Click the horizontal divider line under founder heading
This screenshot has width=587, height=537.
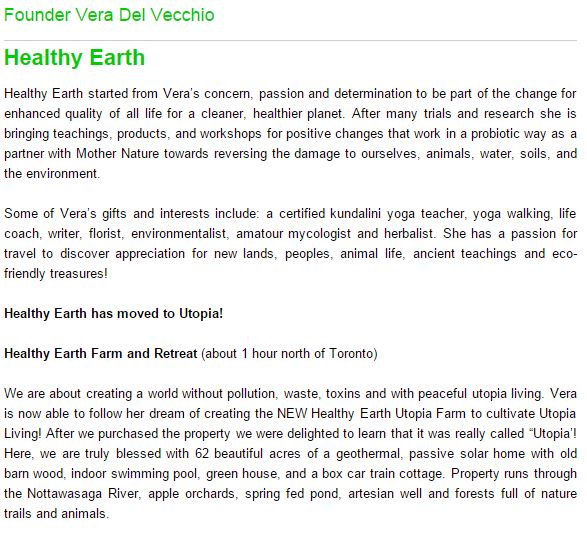point(291,40)
